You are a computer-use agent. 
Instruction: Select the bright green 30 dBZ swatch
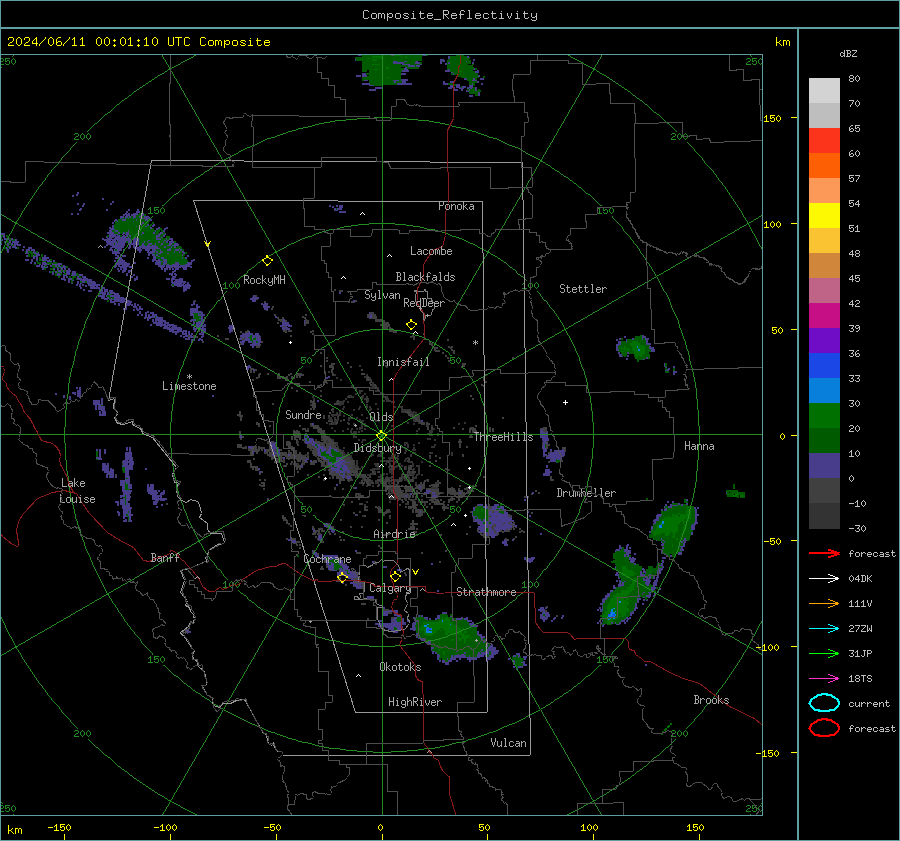[824, 416]
